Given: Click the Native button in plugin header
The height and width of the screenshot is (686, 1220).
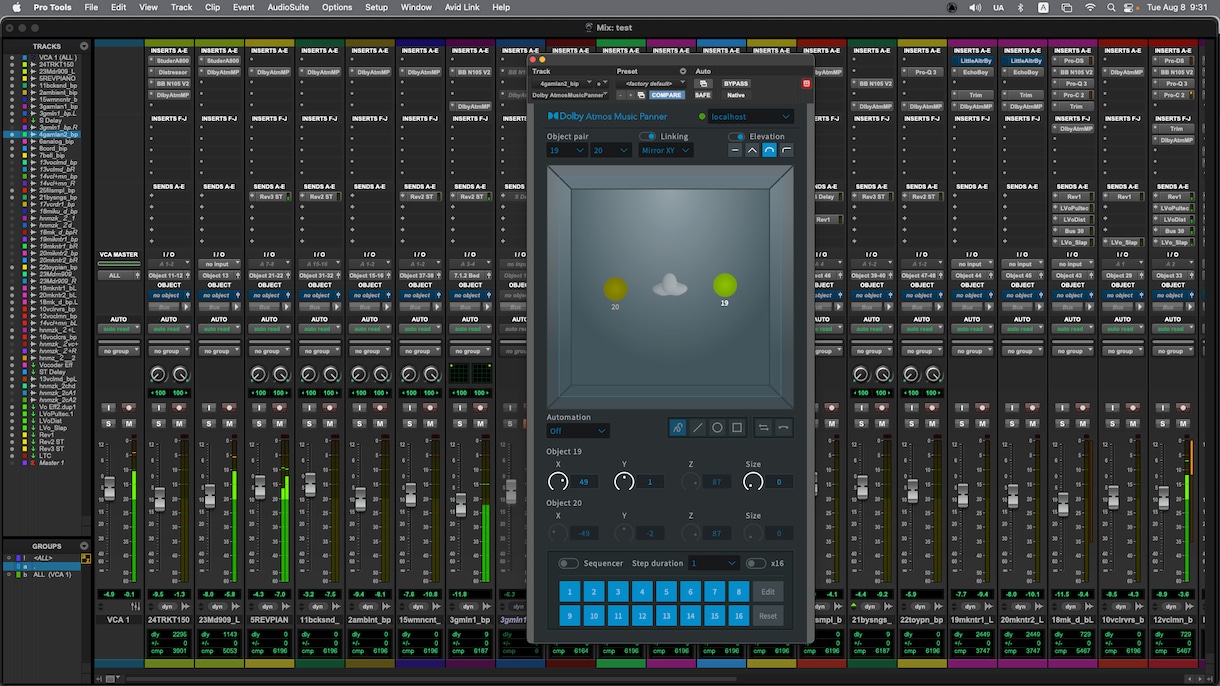Looking at the screenshot, I should click(x=736, y=95).
